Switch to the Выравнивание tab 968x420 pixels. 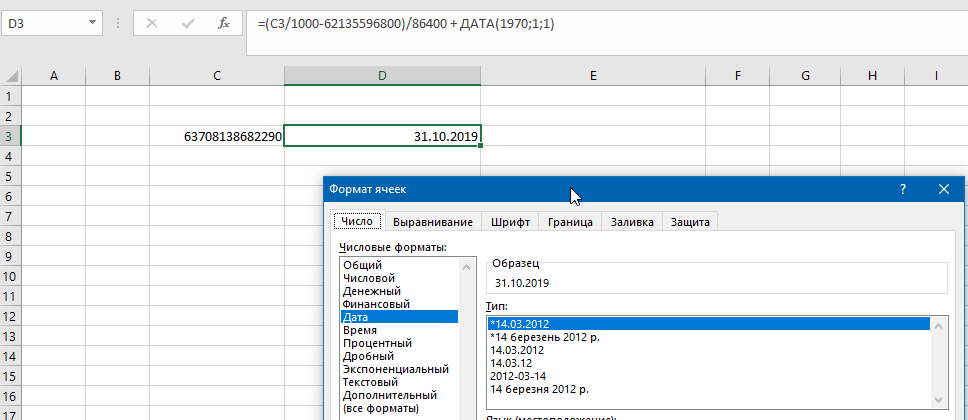click(x=432, y=222)
